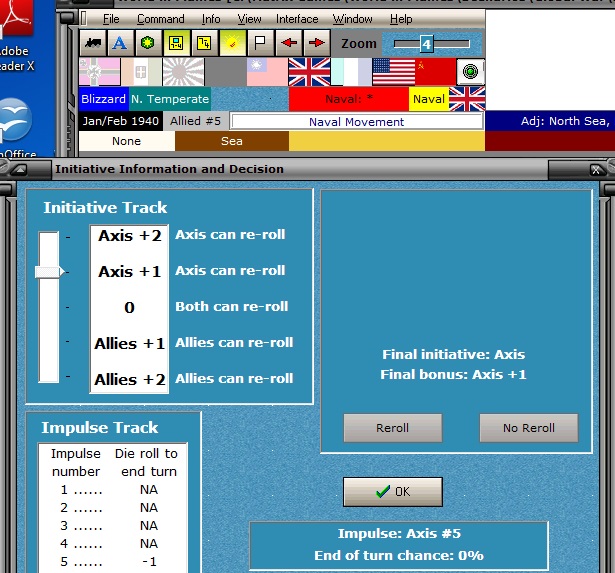
Task: Toggle the yellow sun weather icon
Action: tap(232, 43)
